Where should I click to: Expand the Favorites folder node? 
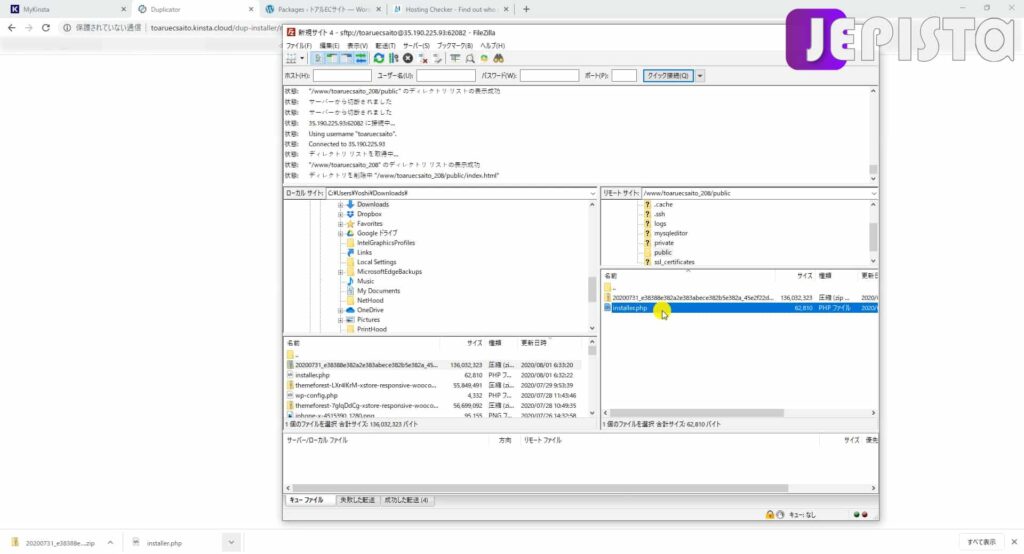(340, 224)
